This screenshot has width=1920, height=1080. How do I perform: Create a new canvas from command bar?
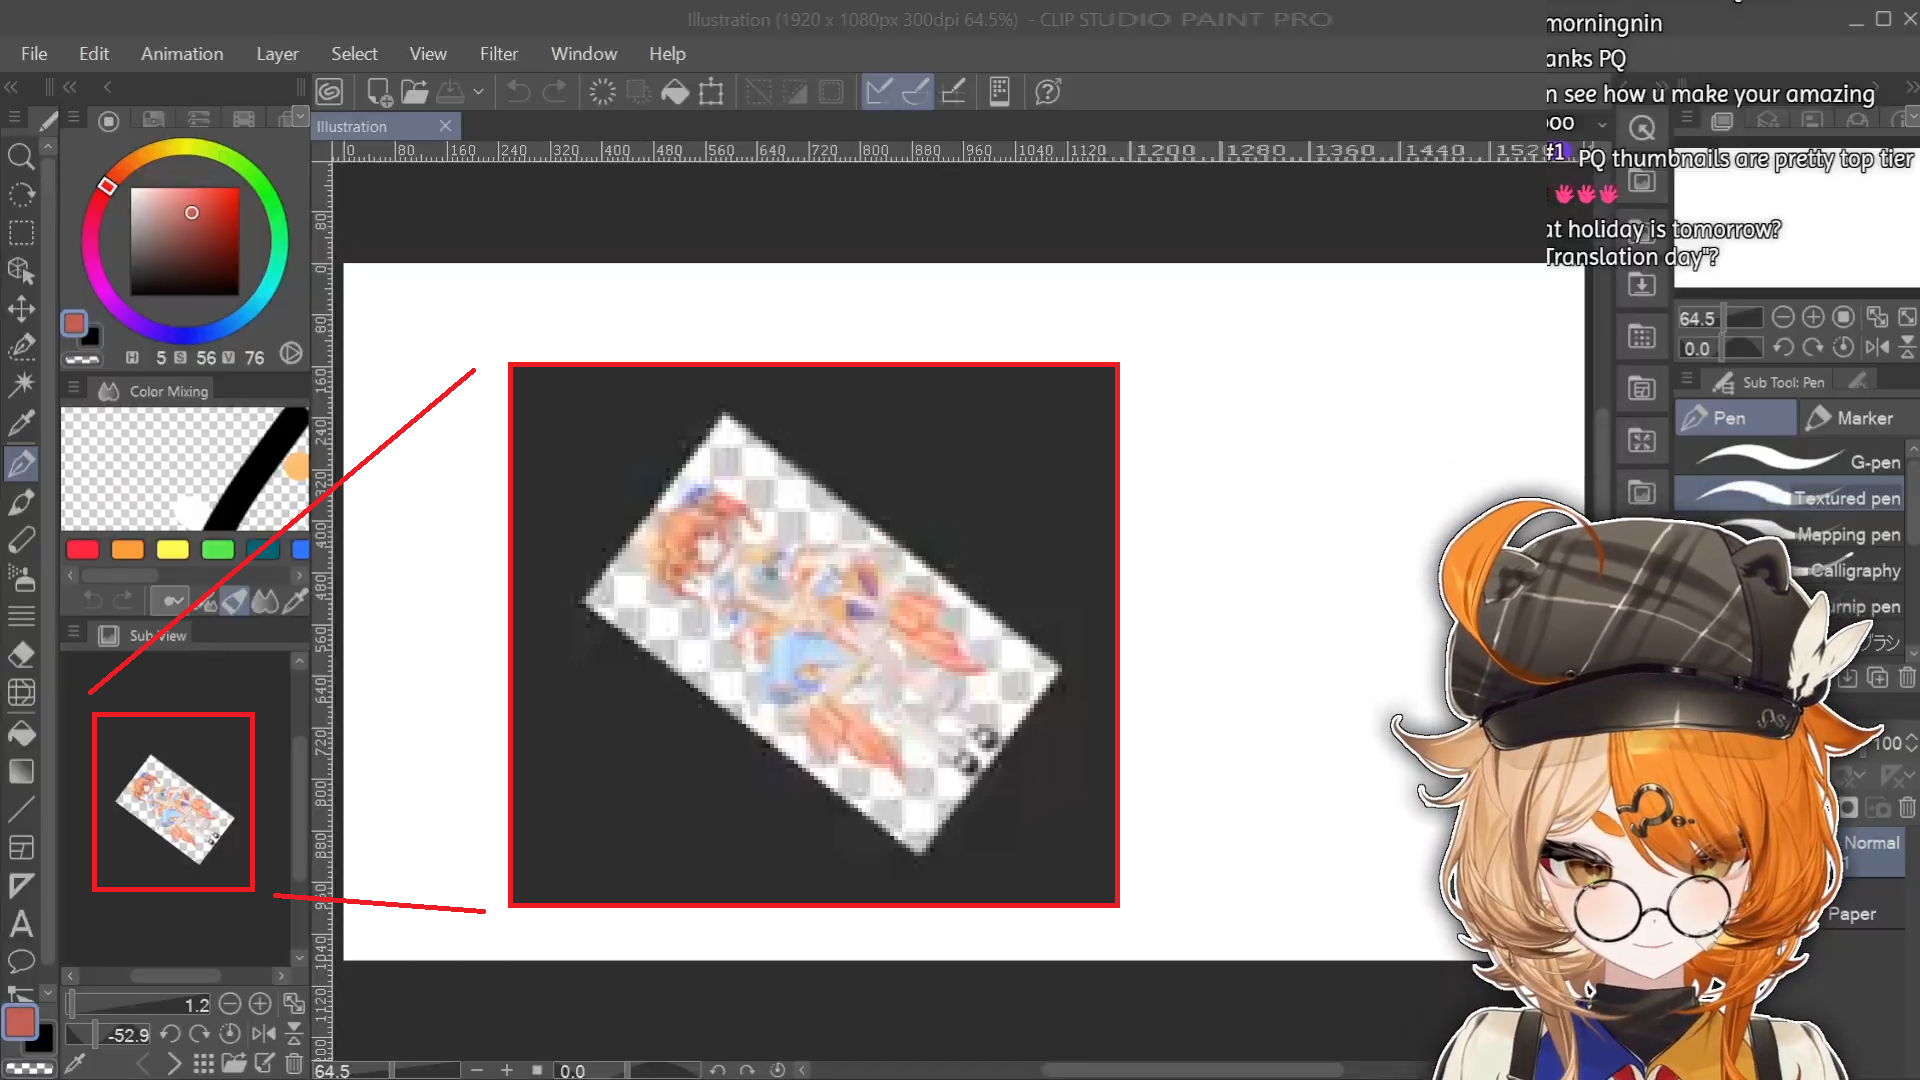(x=379, y=92)
